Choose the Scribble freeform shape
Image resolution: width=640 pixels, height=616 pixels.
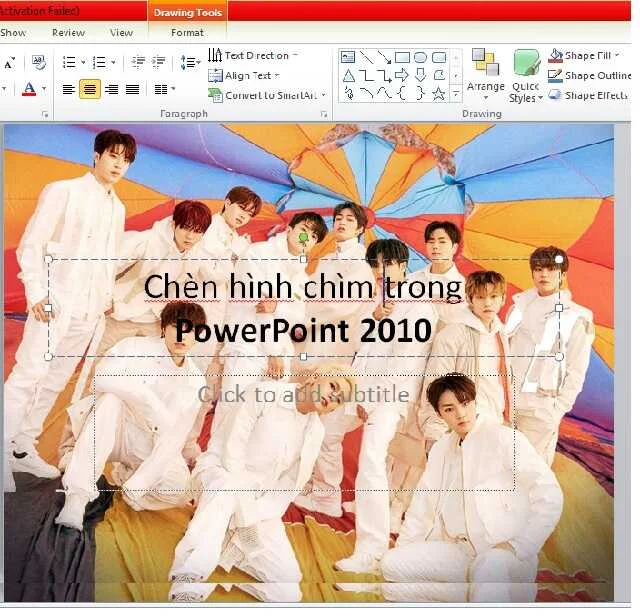(x=349, y=94)
